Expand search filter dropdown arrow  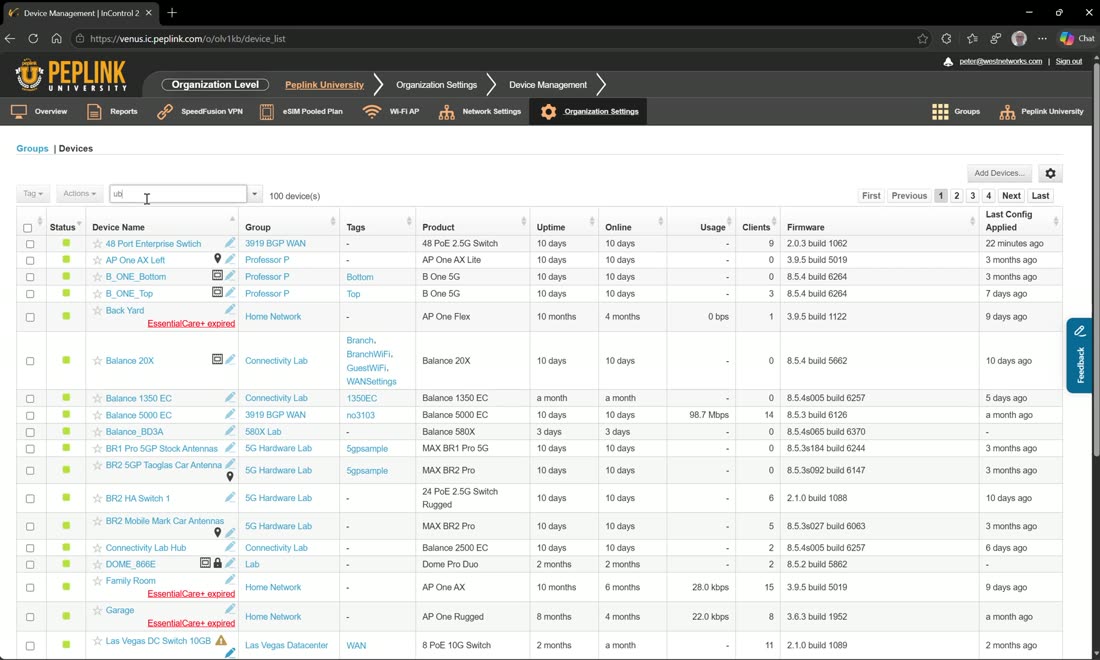pyautogui.click(x=255, y=194)
